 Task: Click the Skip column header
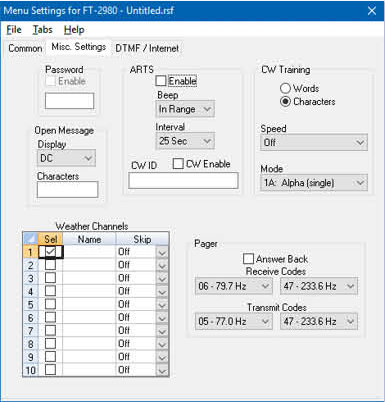pos(142,239)
